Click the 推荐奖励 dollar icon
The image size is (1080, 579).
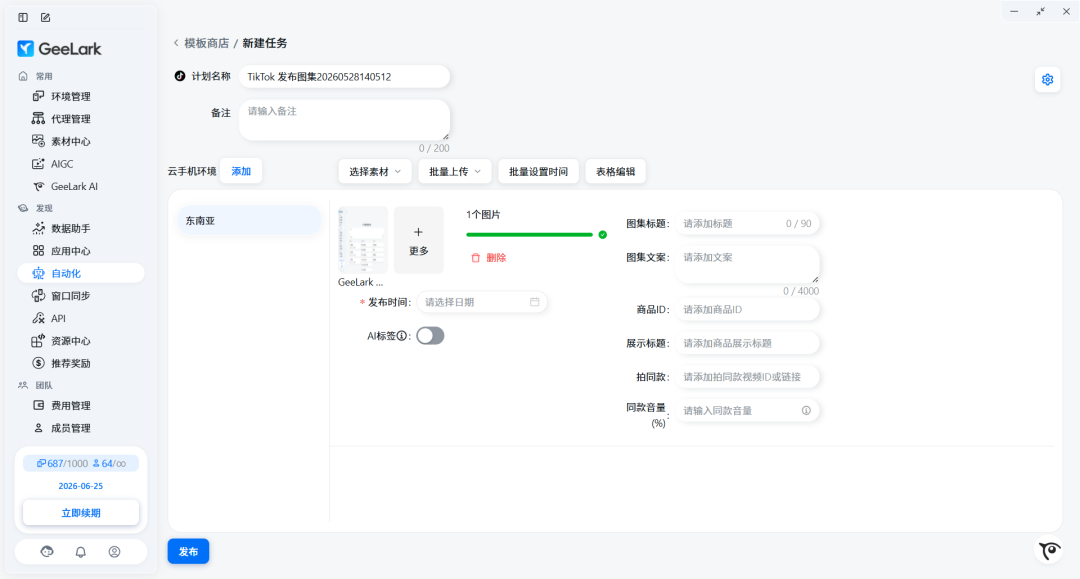(x=39, y=363)
